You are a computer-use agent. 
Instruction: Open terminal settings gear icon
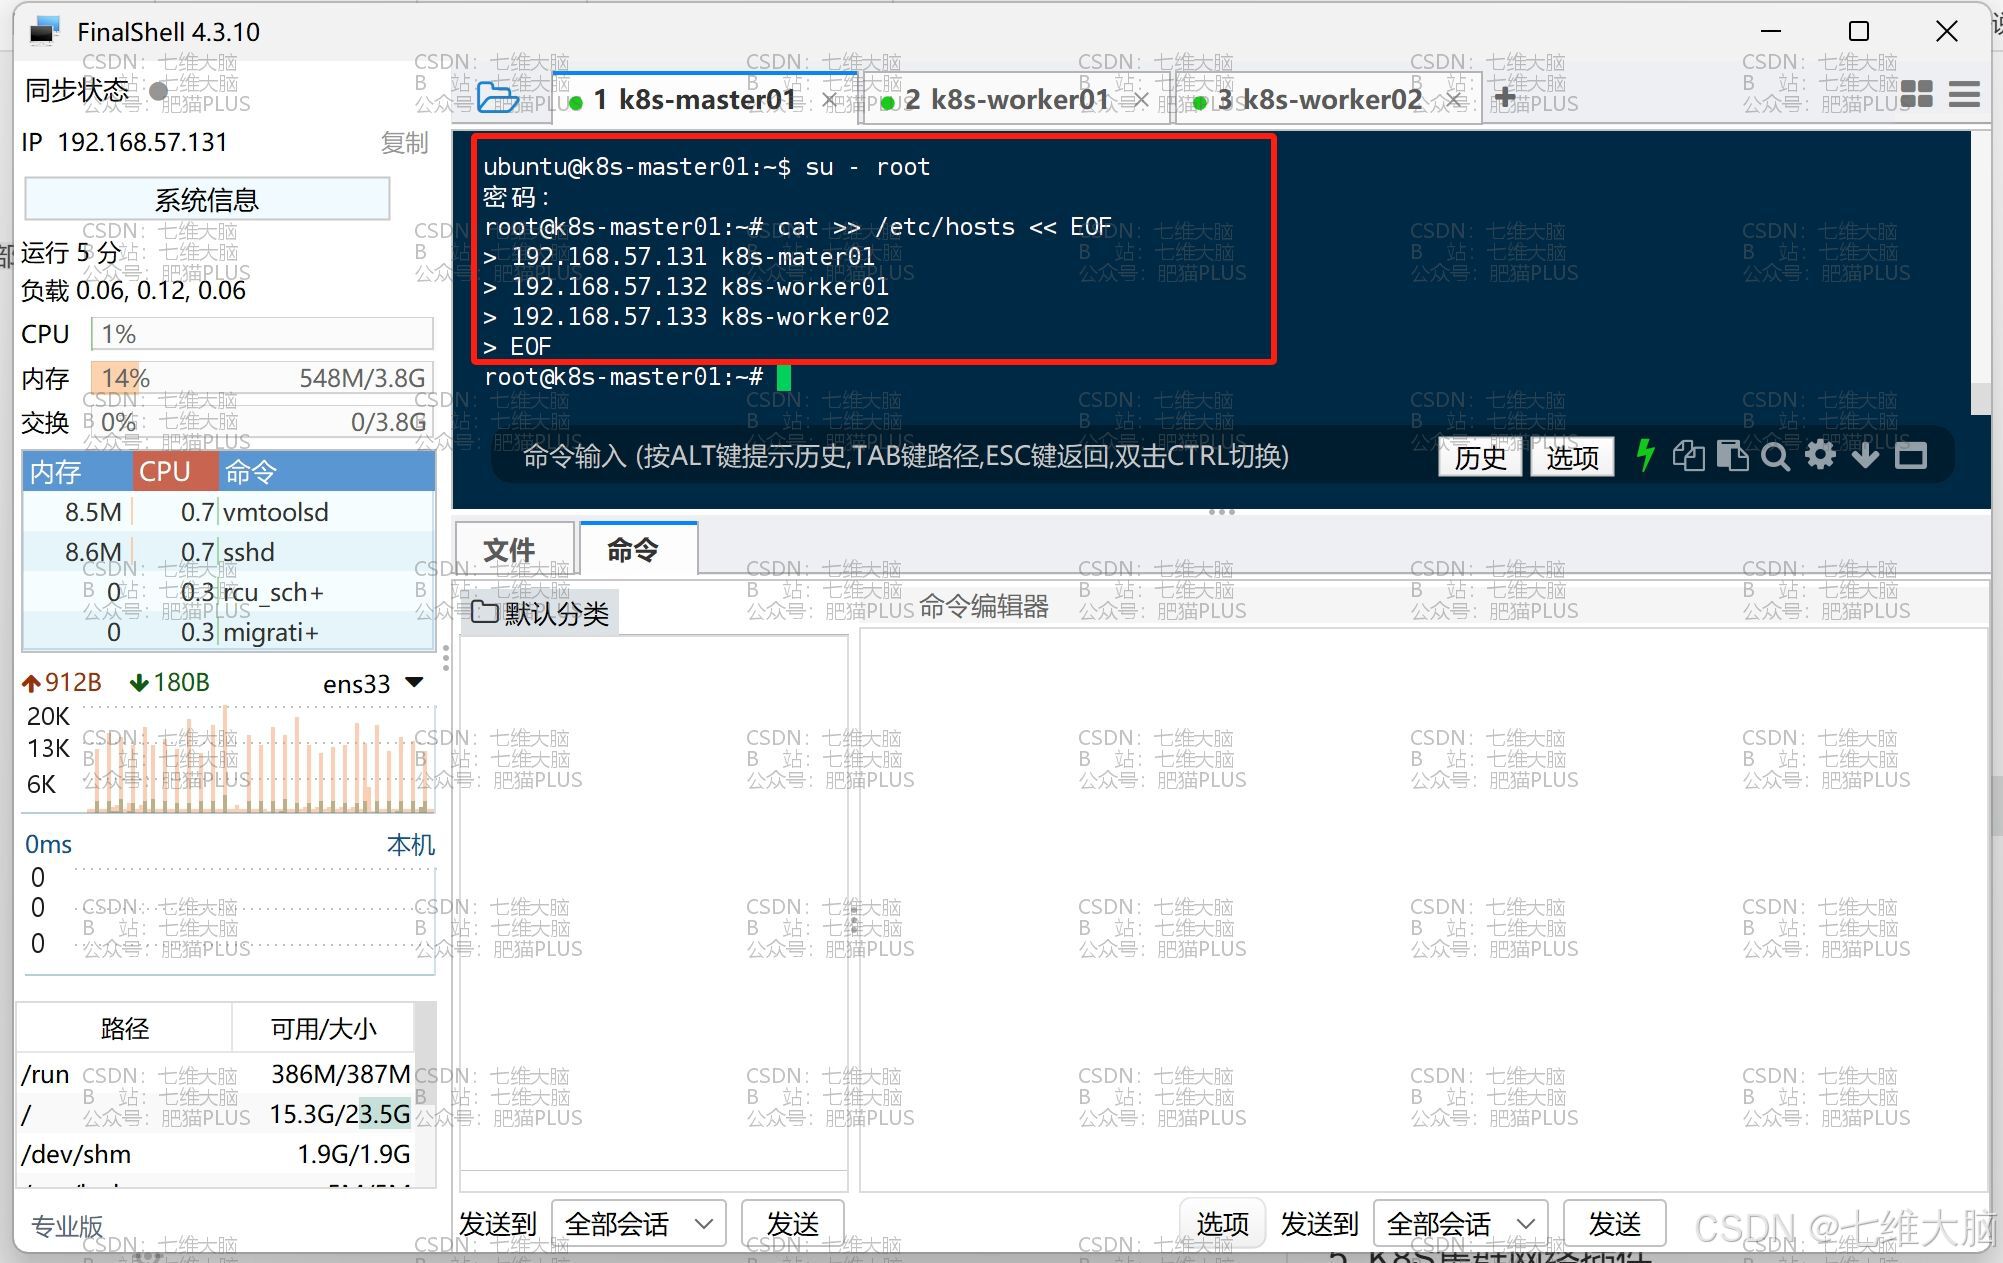click(1820, 456)
